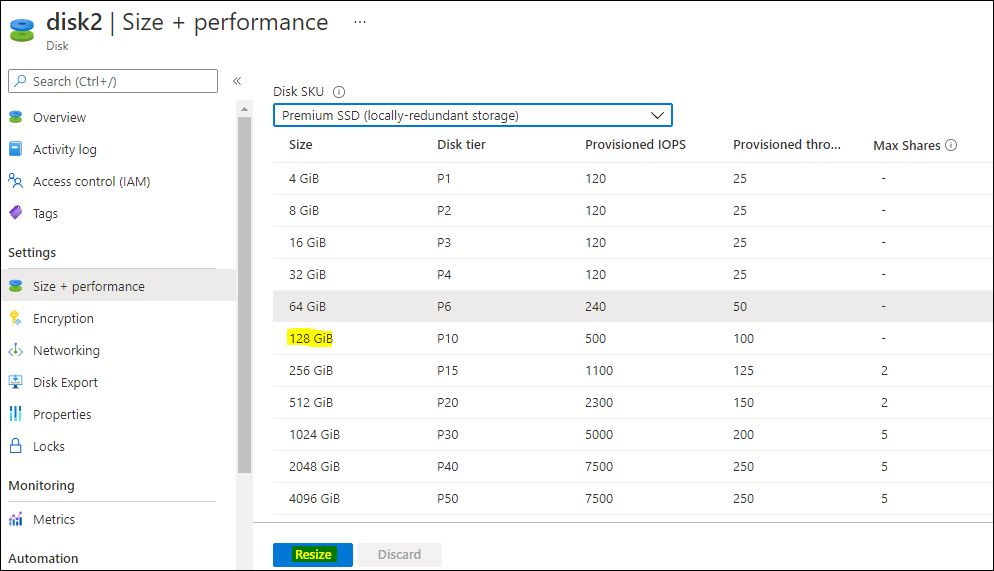Image resolution: width=994 pixels, height=571 pixels.
Task: Click the Disk SKU info icon
Action: pos(339,92)
